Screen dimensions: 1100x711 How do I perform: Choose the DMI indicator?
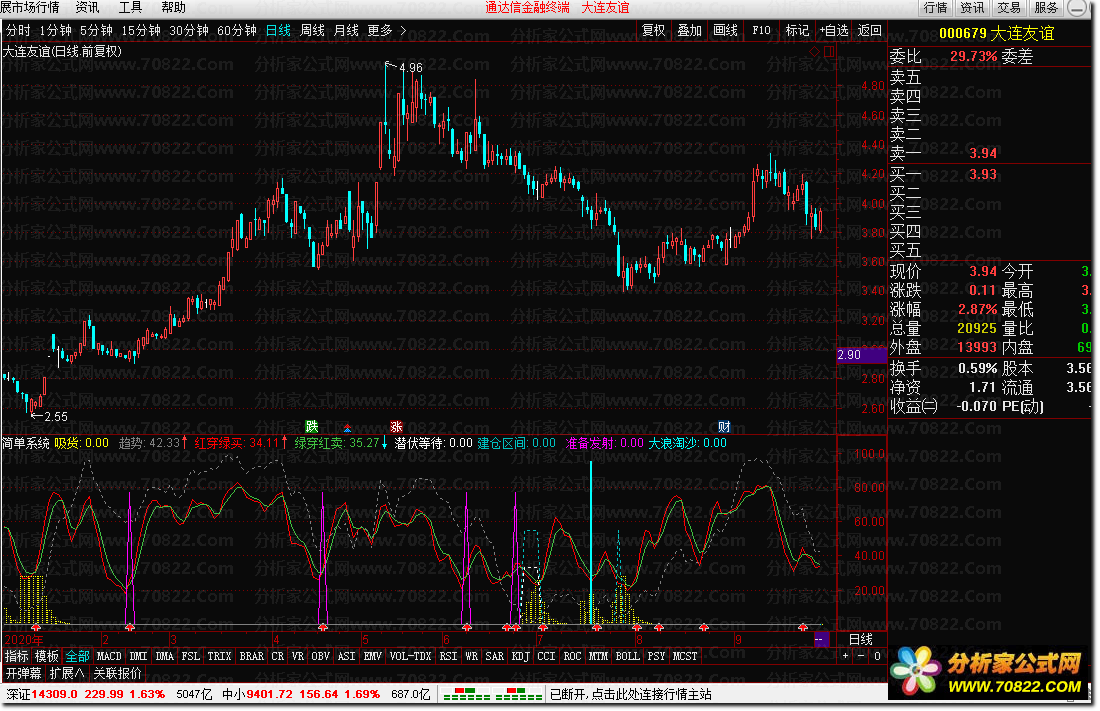click(138, 656)
